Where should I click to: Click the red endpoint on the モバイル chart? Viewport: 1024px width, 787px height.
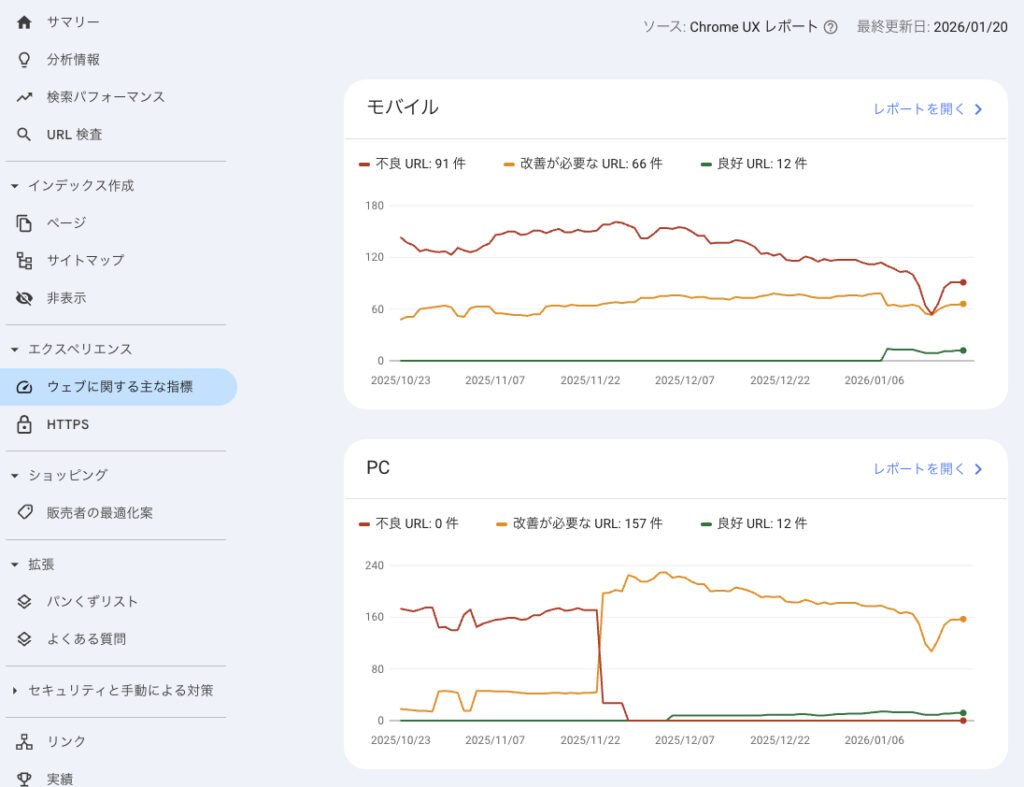point(963,282)
